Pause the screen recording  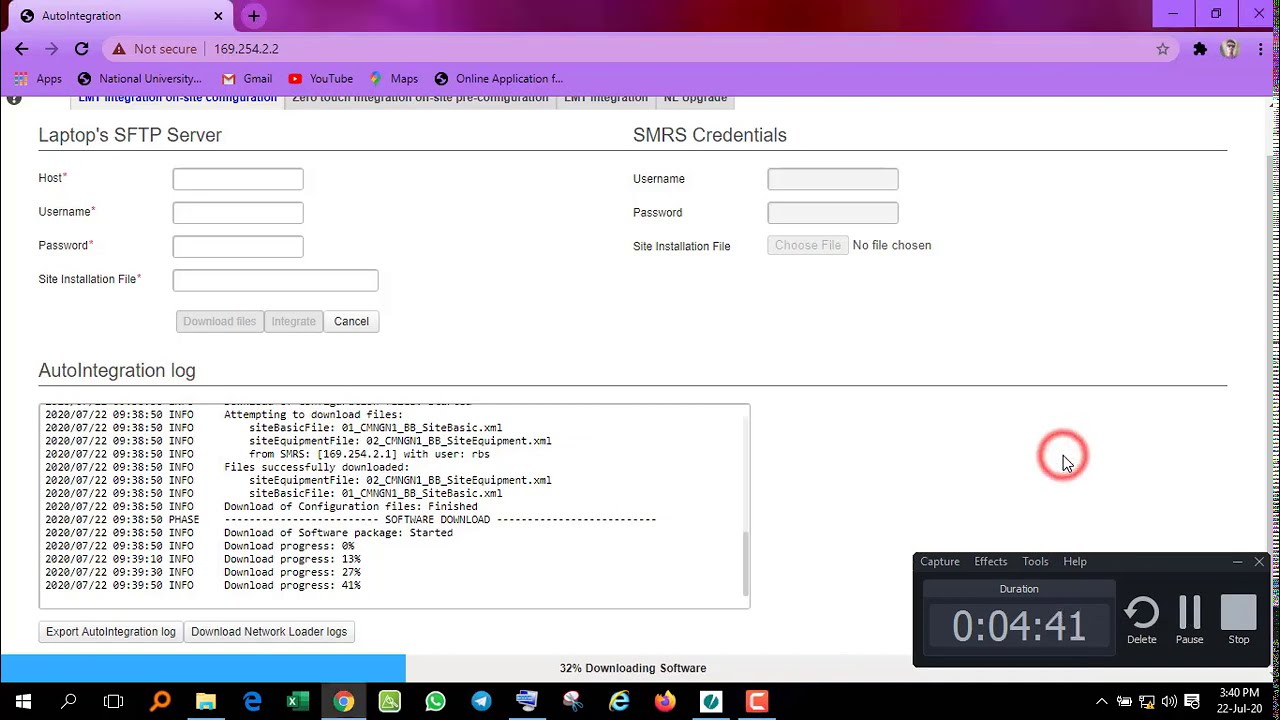(x=1189, y=621)
